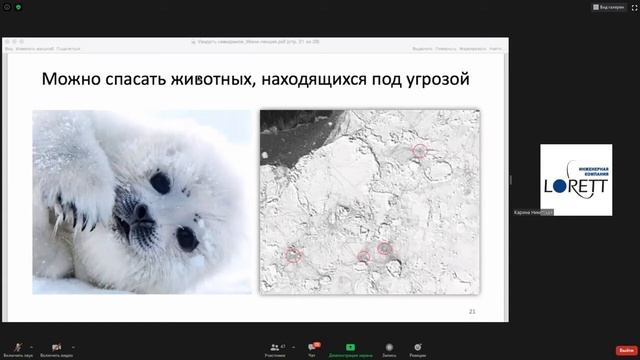Enter full screen mode icon
640x360 pixels.
634,7
